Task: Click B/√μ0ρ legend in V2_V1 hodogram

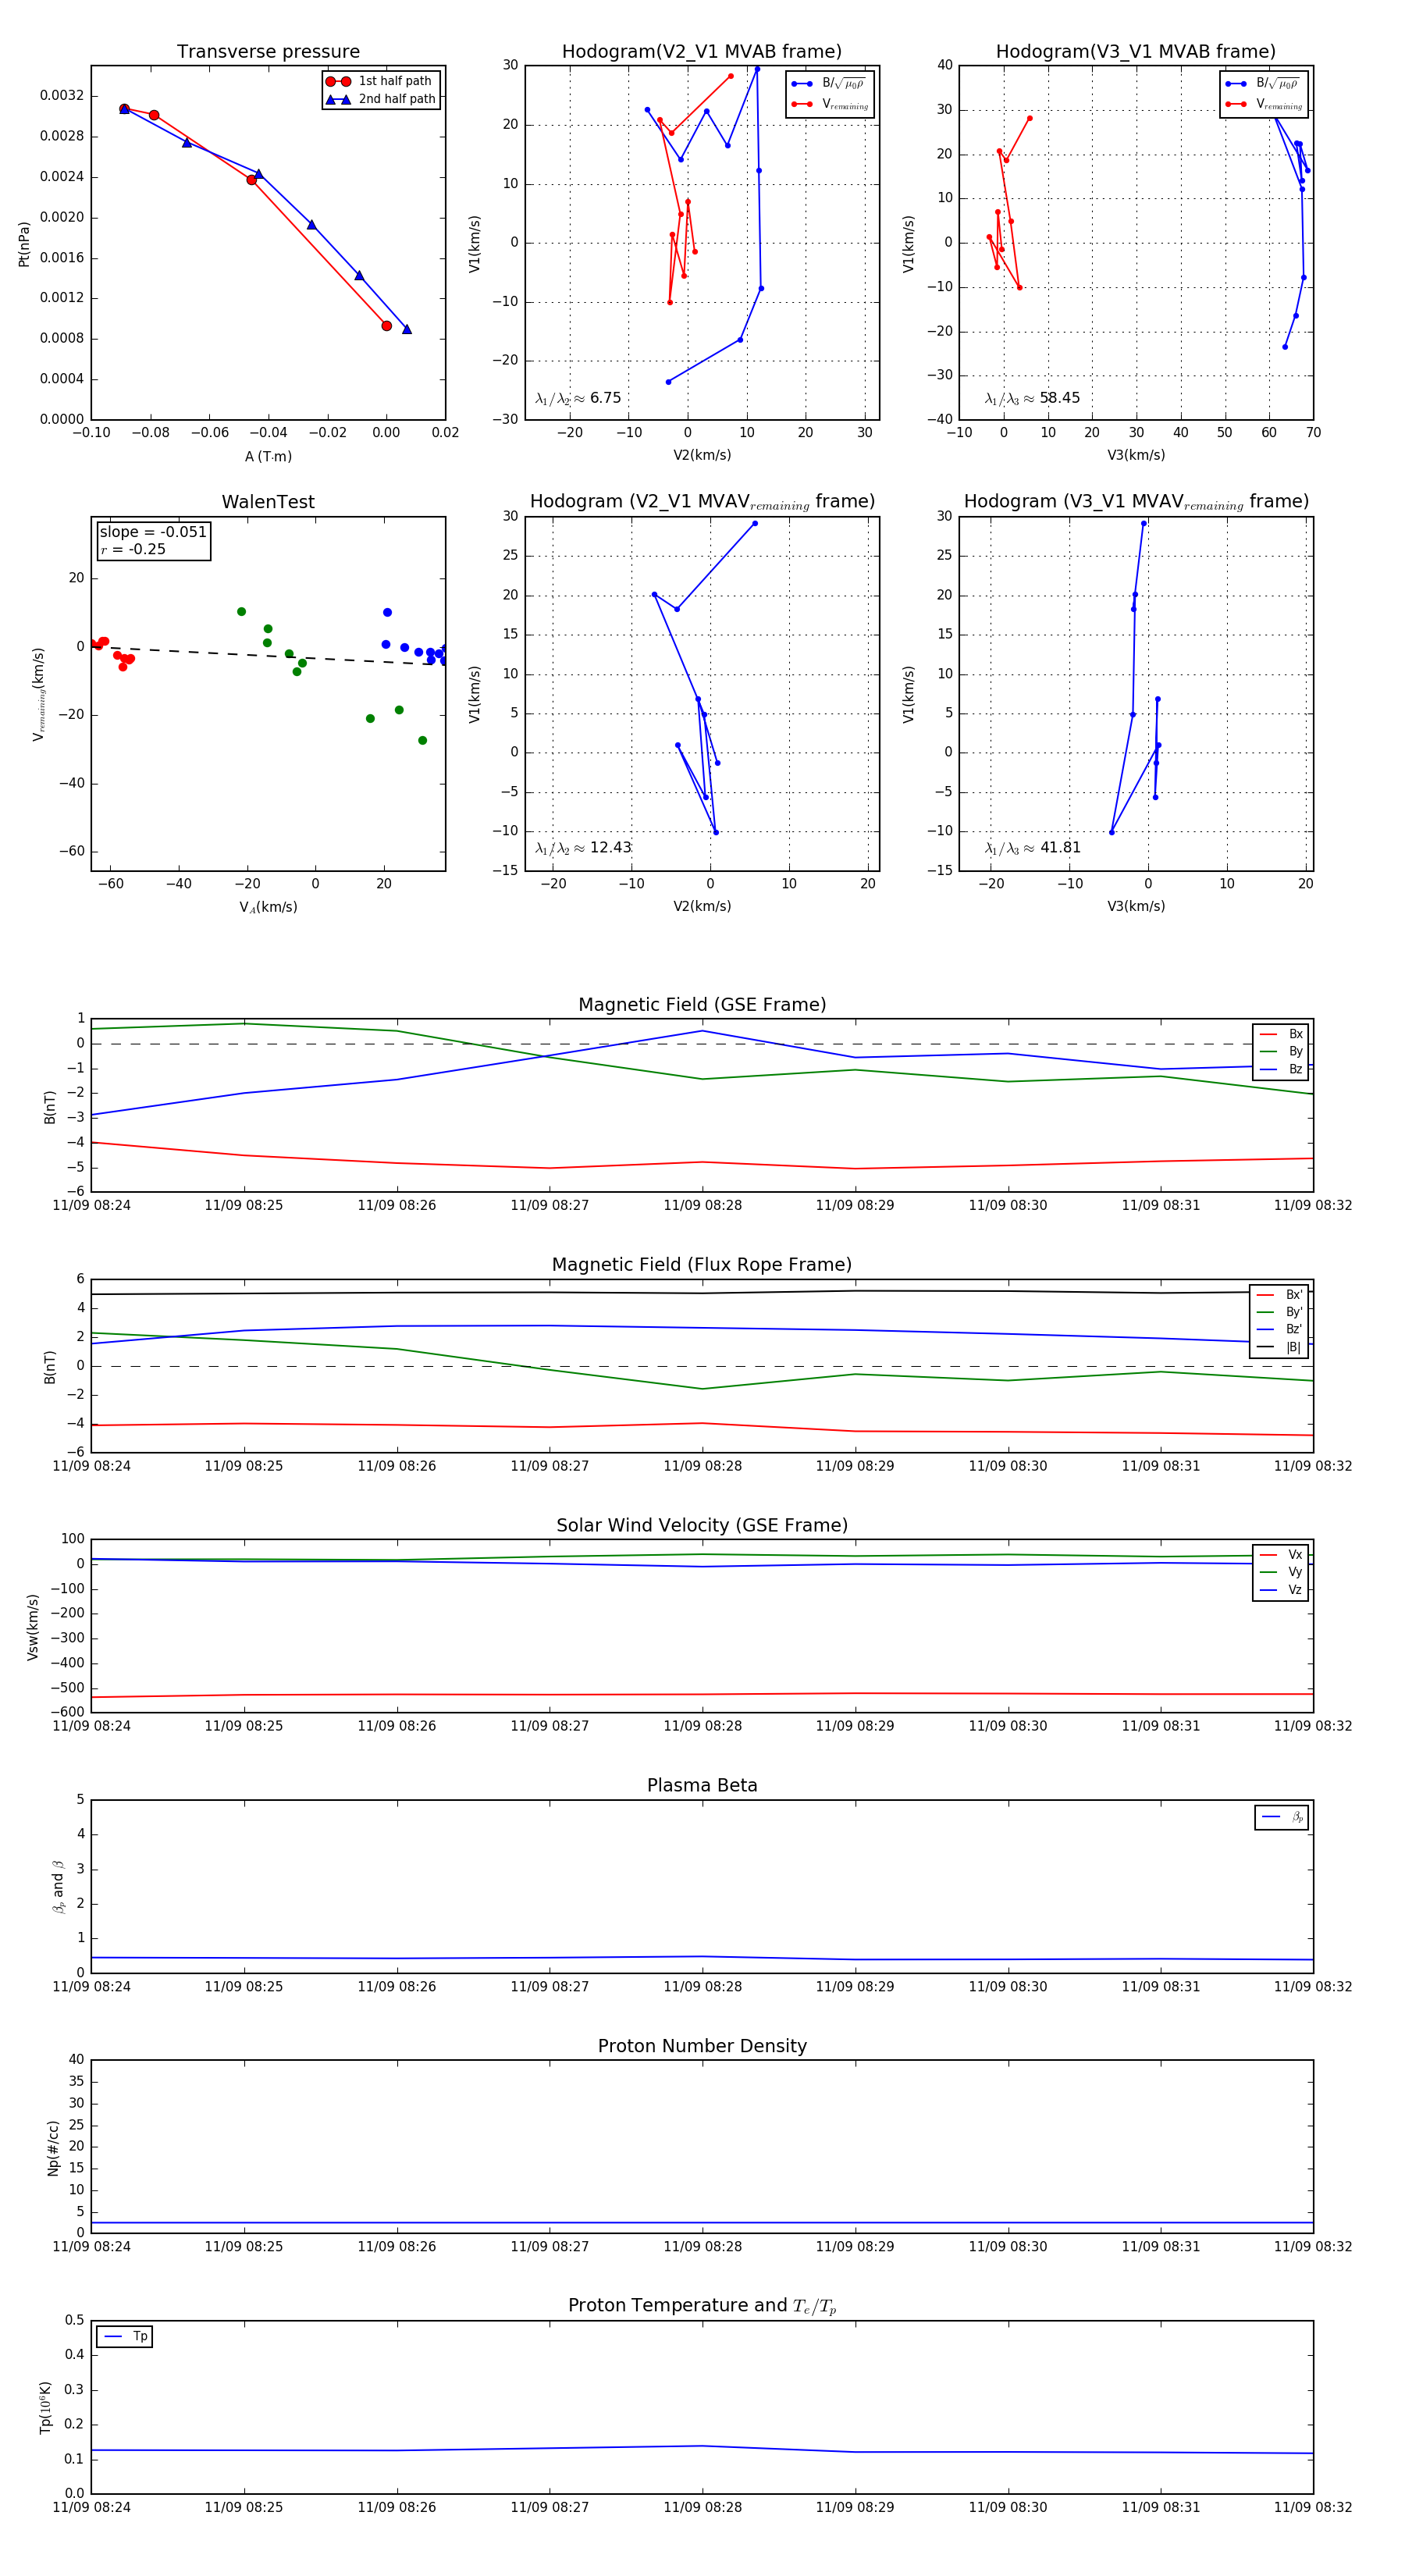Action: point(829,84)
